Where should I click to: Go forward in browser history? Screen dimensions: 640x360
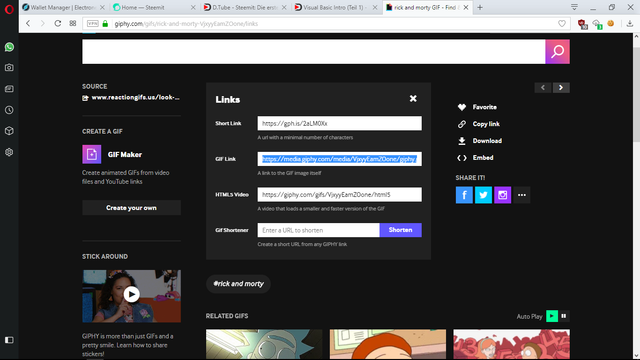(x=42, y=24)
